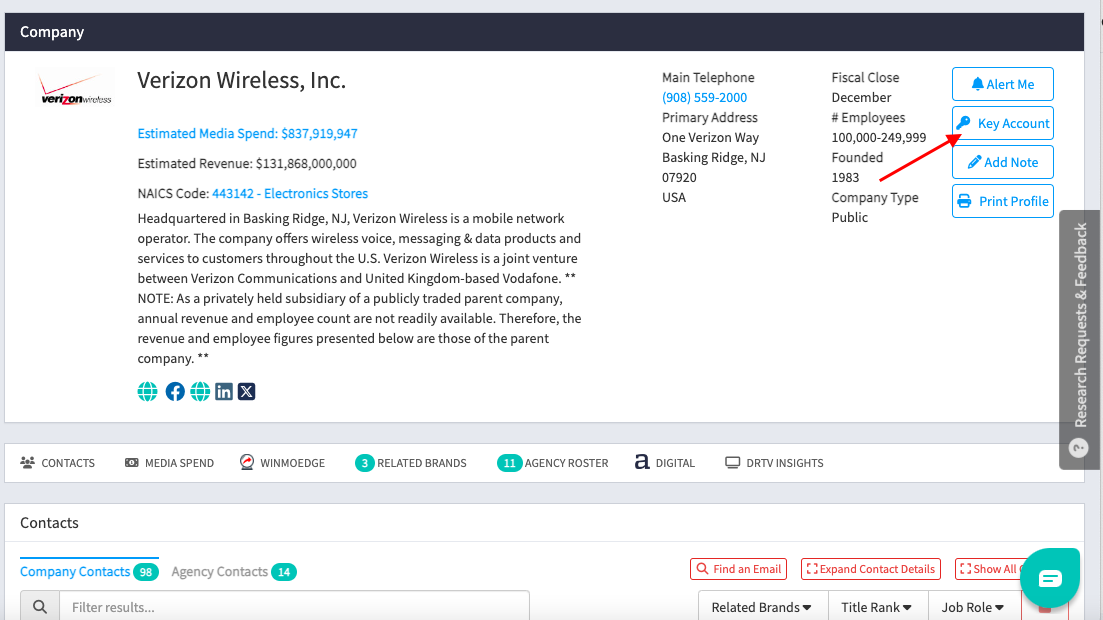
Task: Click the Filter results input field
Action: pos(294,607)
